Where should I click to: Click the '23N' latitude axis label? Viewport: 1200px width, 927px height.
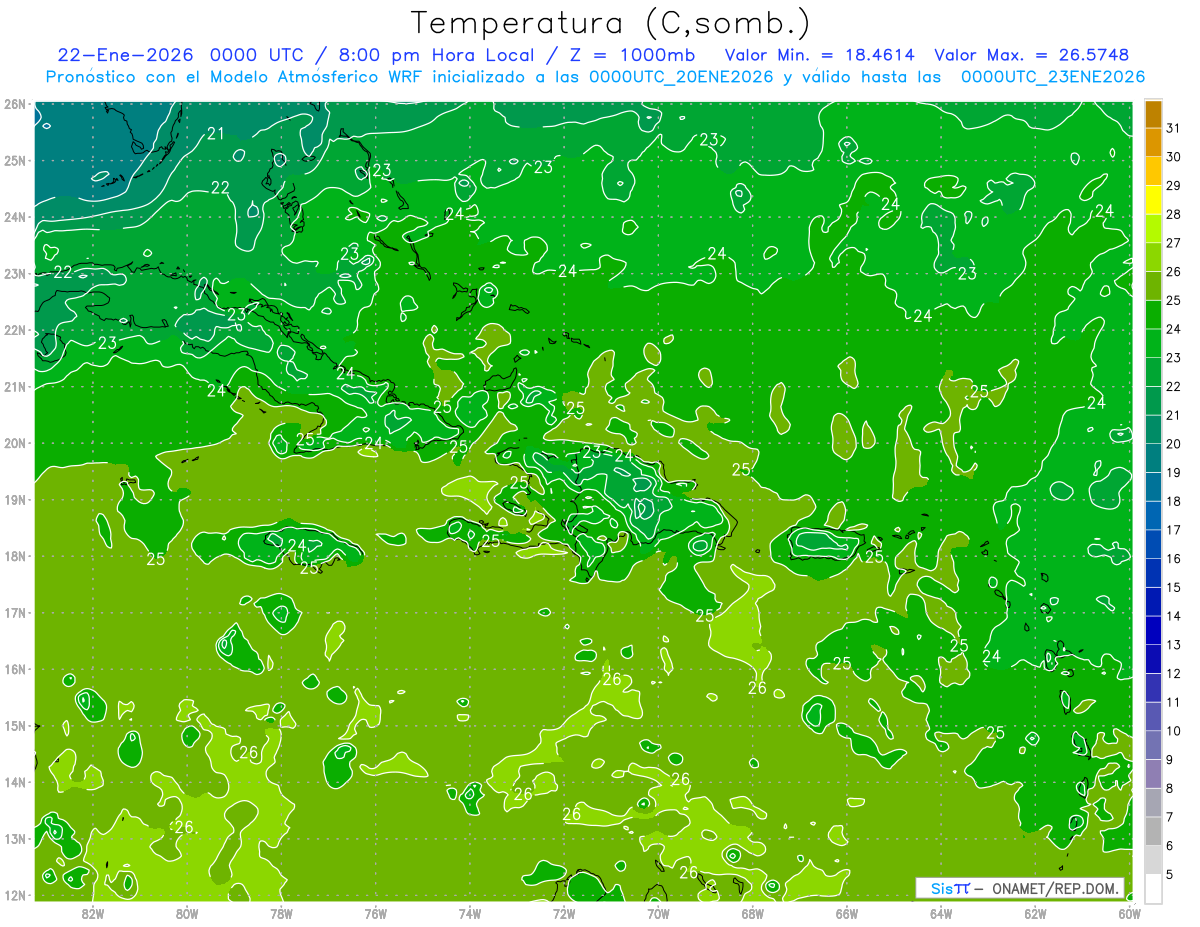[15, 273]
